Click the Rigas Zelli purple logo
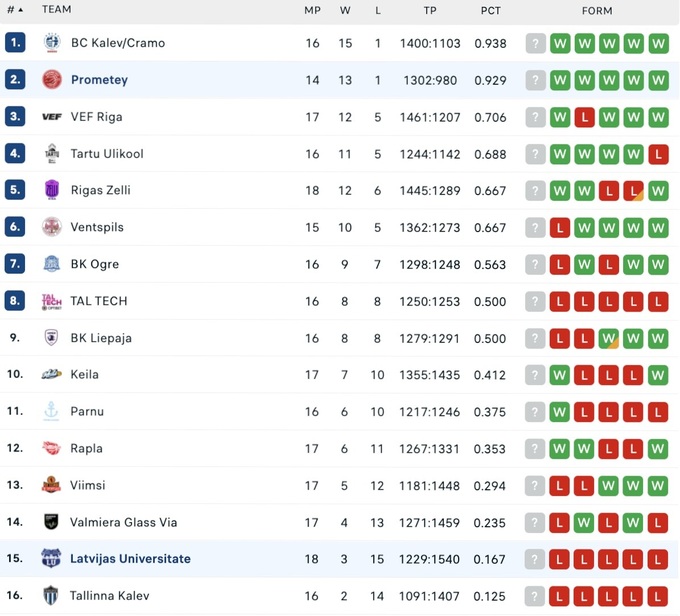Screen dimensions: 680x616 (52, 190)
